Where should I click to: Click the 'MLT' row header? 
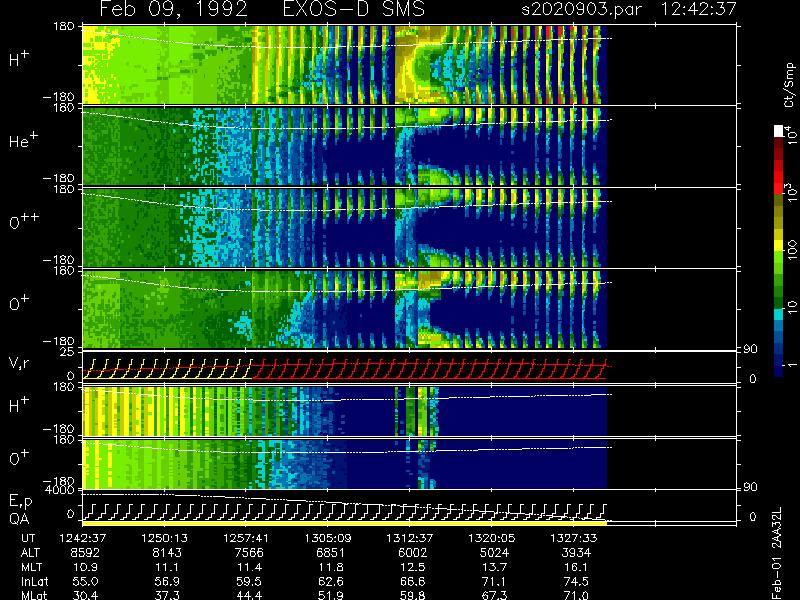pyautogui.click(x=31, y=567)
